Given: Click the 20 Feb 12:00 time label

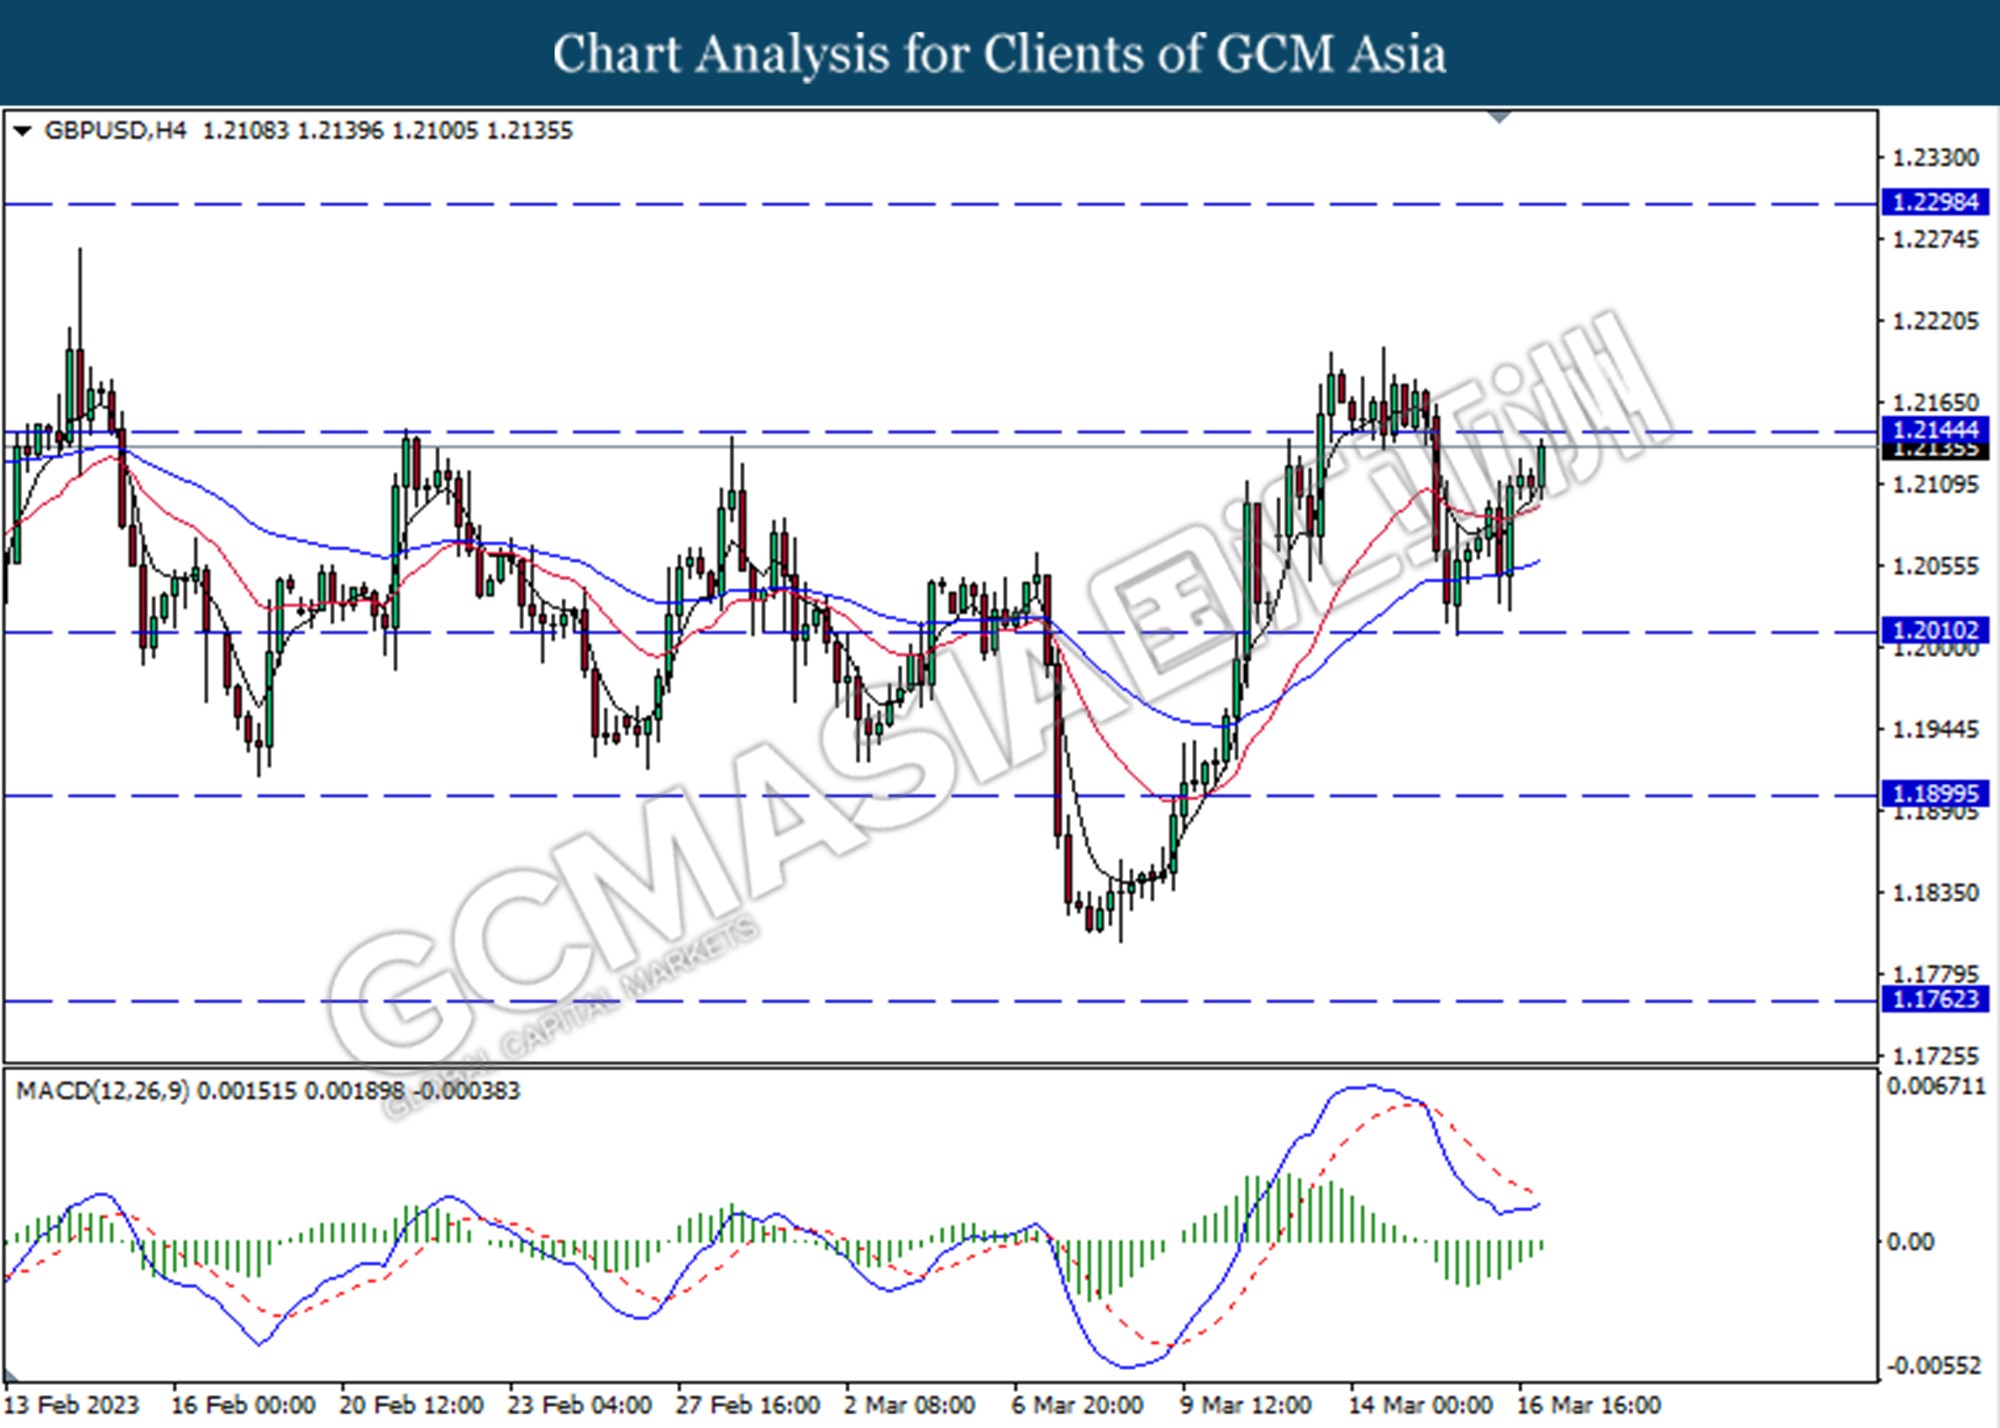Looking at the screenshot, I should tap(411, 1405).
